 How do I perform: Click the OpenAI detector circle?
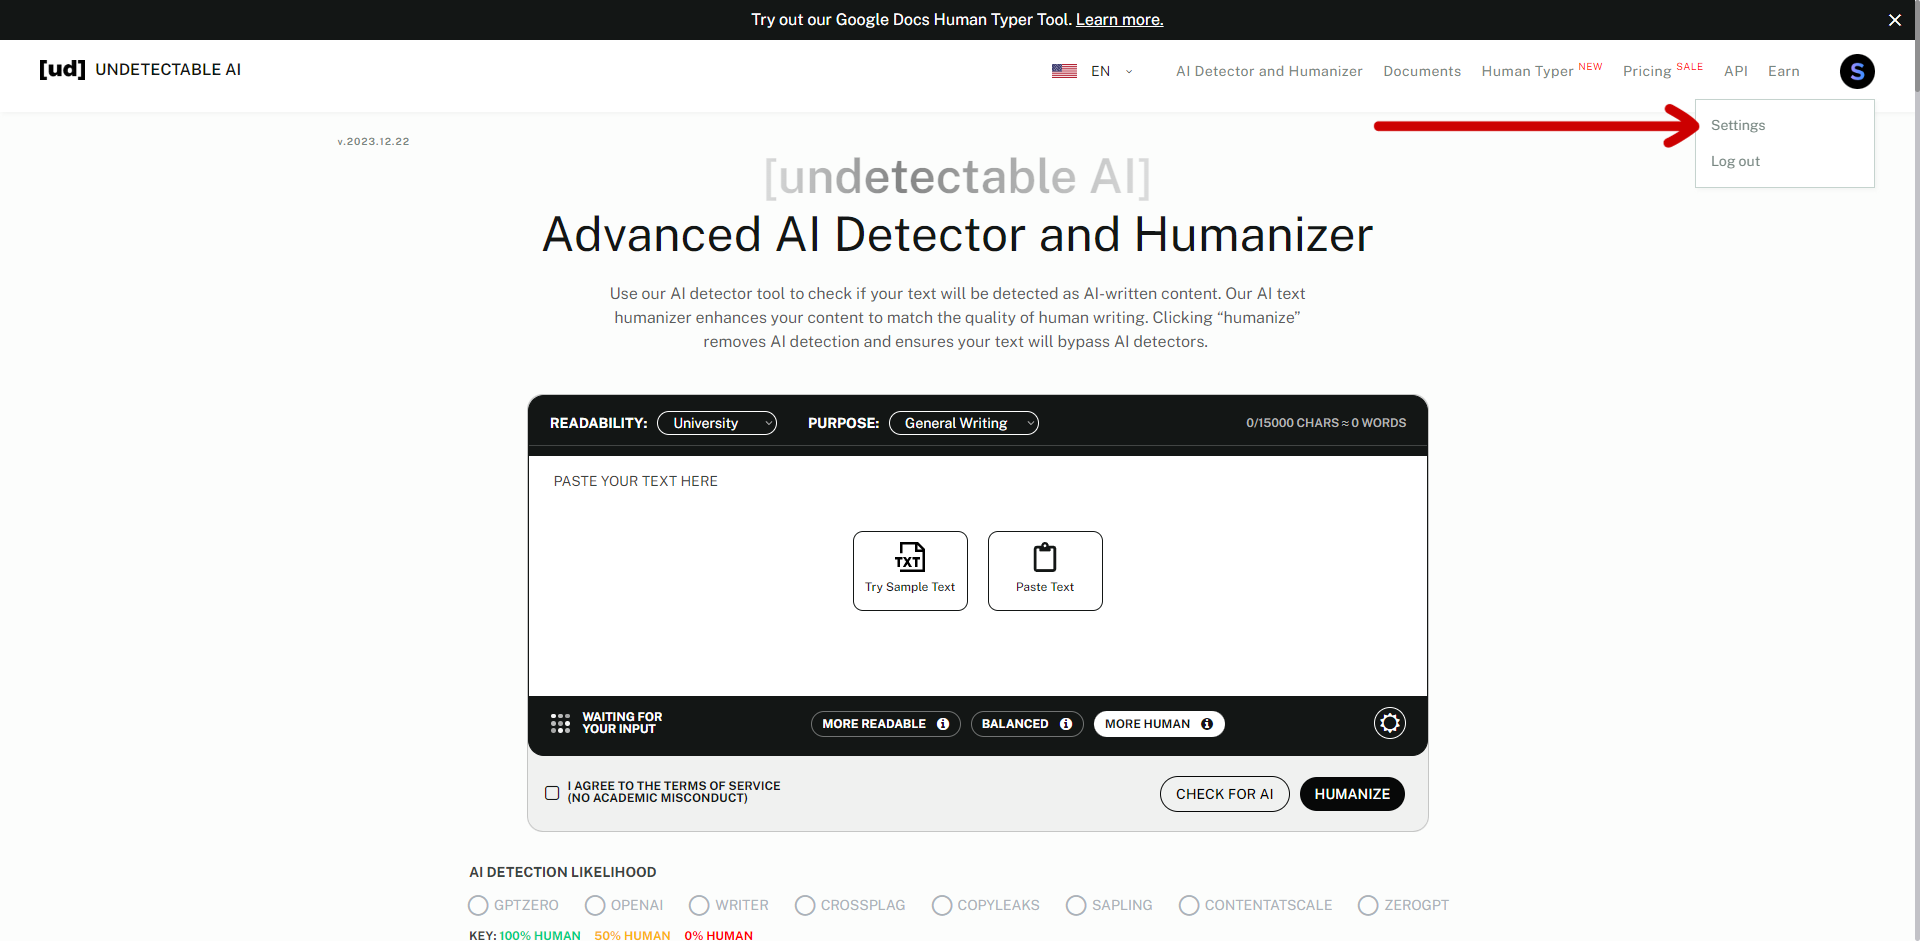[x=595, y=905]
